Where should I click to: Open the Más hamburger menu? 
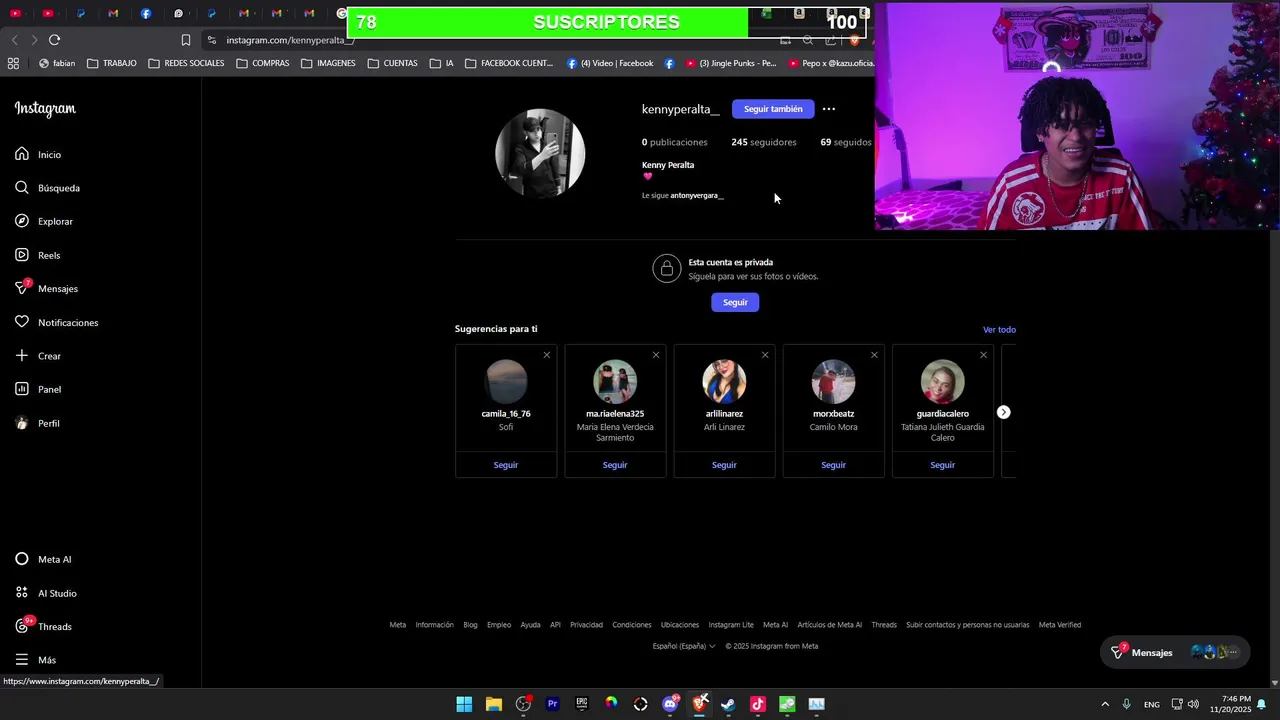pyautogui.click(x=22, y=660)
